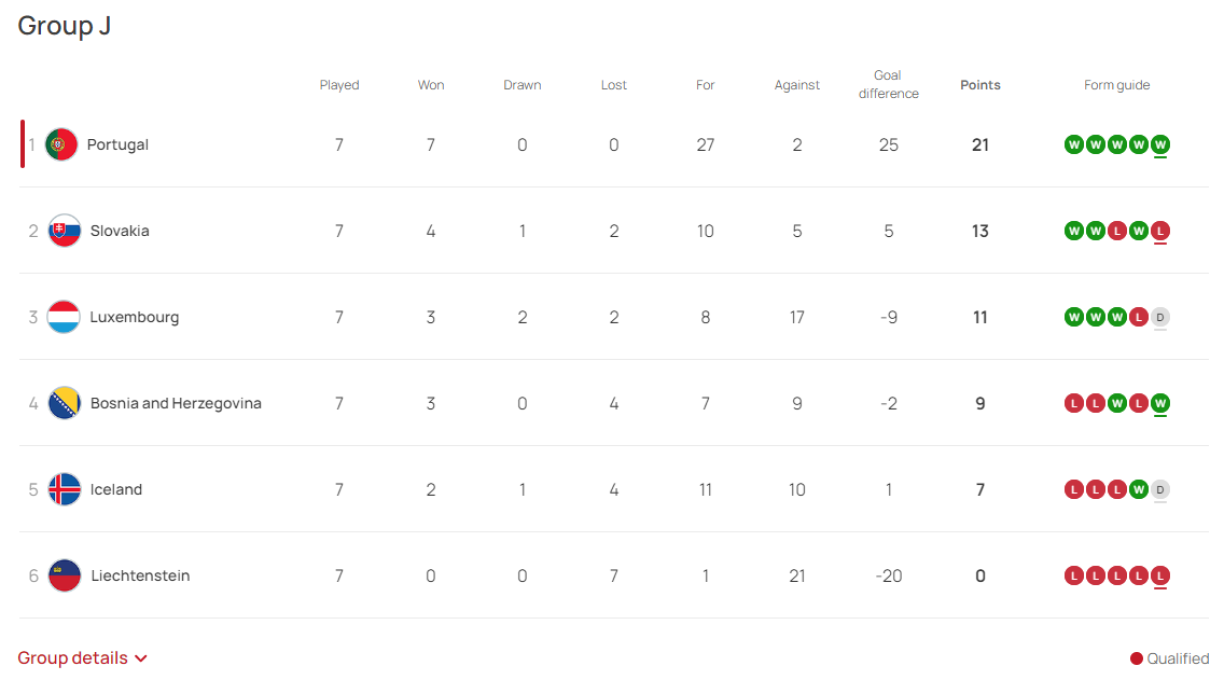Click the last win badge in Portugal's form guide
Viewport: 1224px width, 680px height.
click(1160, 144)
